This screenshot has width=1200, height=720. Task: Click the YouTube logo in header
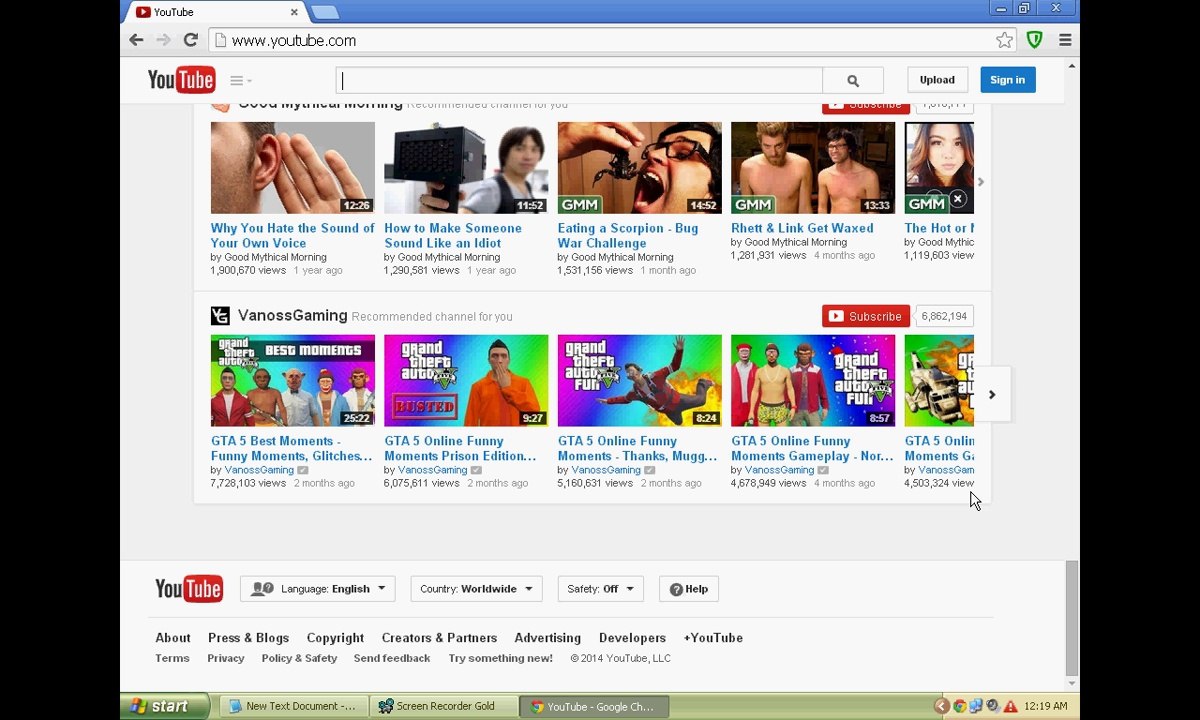(181, 80)
